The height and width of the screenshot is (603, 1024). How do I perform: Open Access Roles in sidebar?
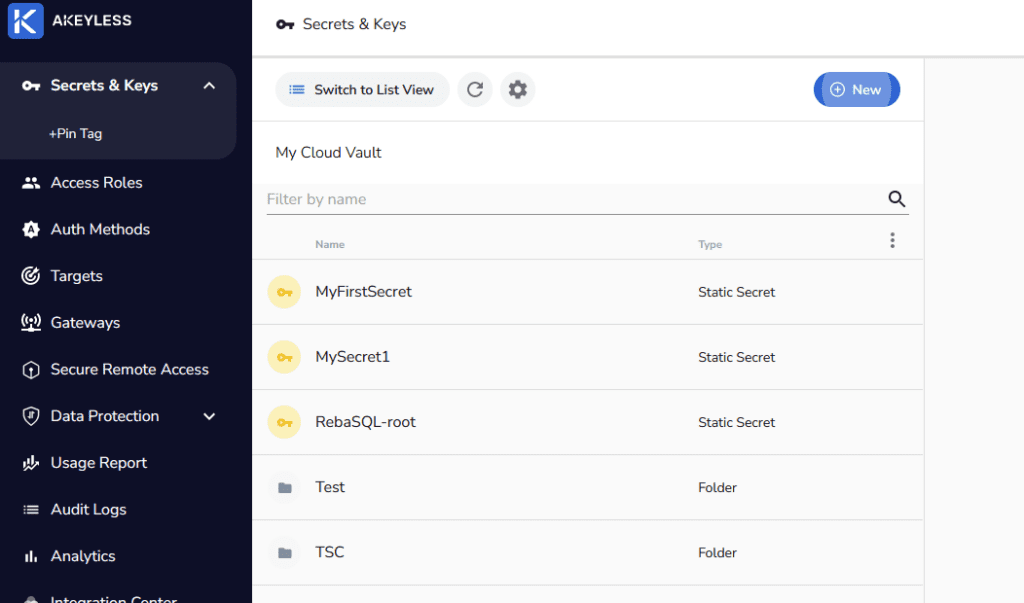point(96,183)
